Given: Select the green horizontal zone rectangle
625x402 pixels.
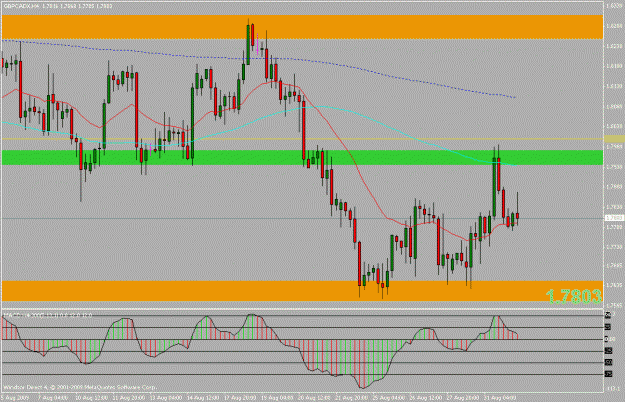Looking at the screenshot, I should click(x=302, y=157).
